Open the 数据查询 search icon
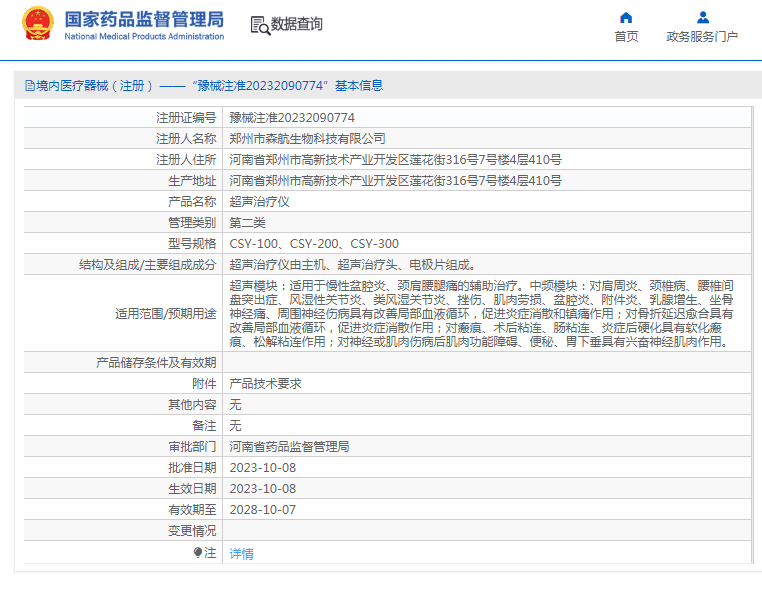Viewport: 762px width, 591px height. click(260, 25)
